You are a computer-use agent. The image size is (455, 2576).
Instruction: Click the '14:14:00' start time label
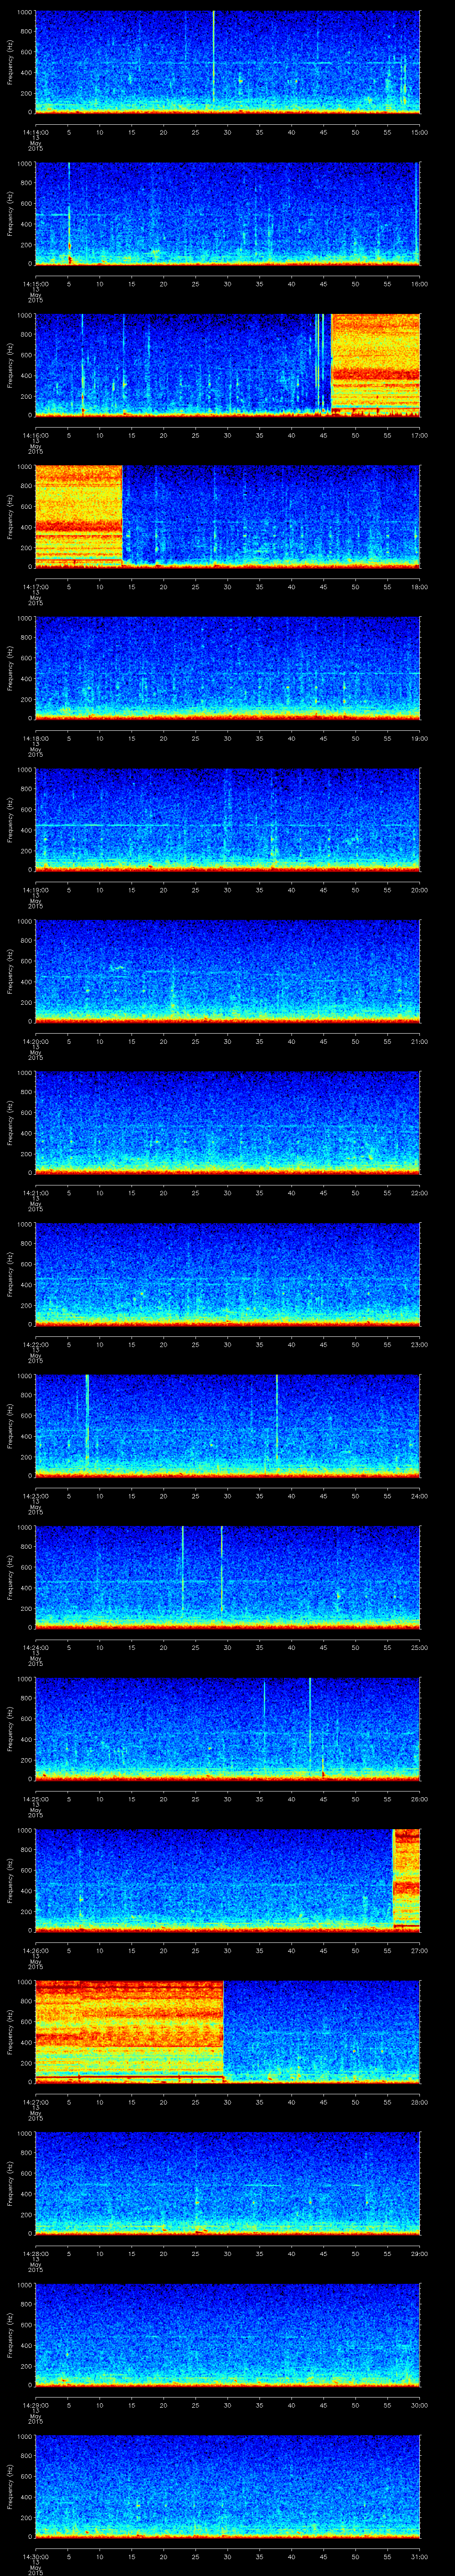click(x=35, y=131)
